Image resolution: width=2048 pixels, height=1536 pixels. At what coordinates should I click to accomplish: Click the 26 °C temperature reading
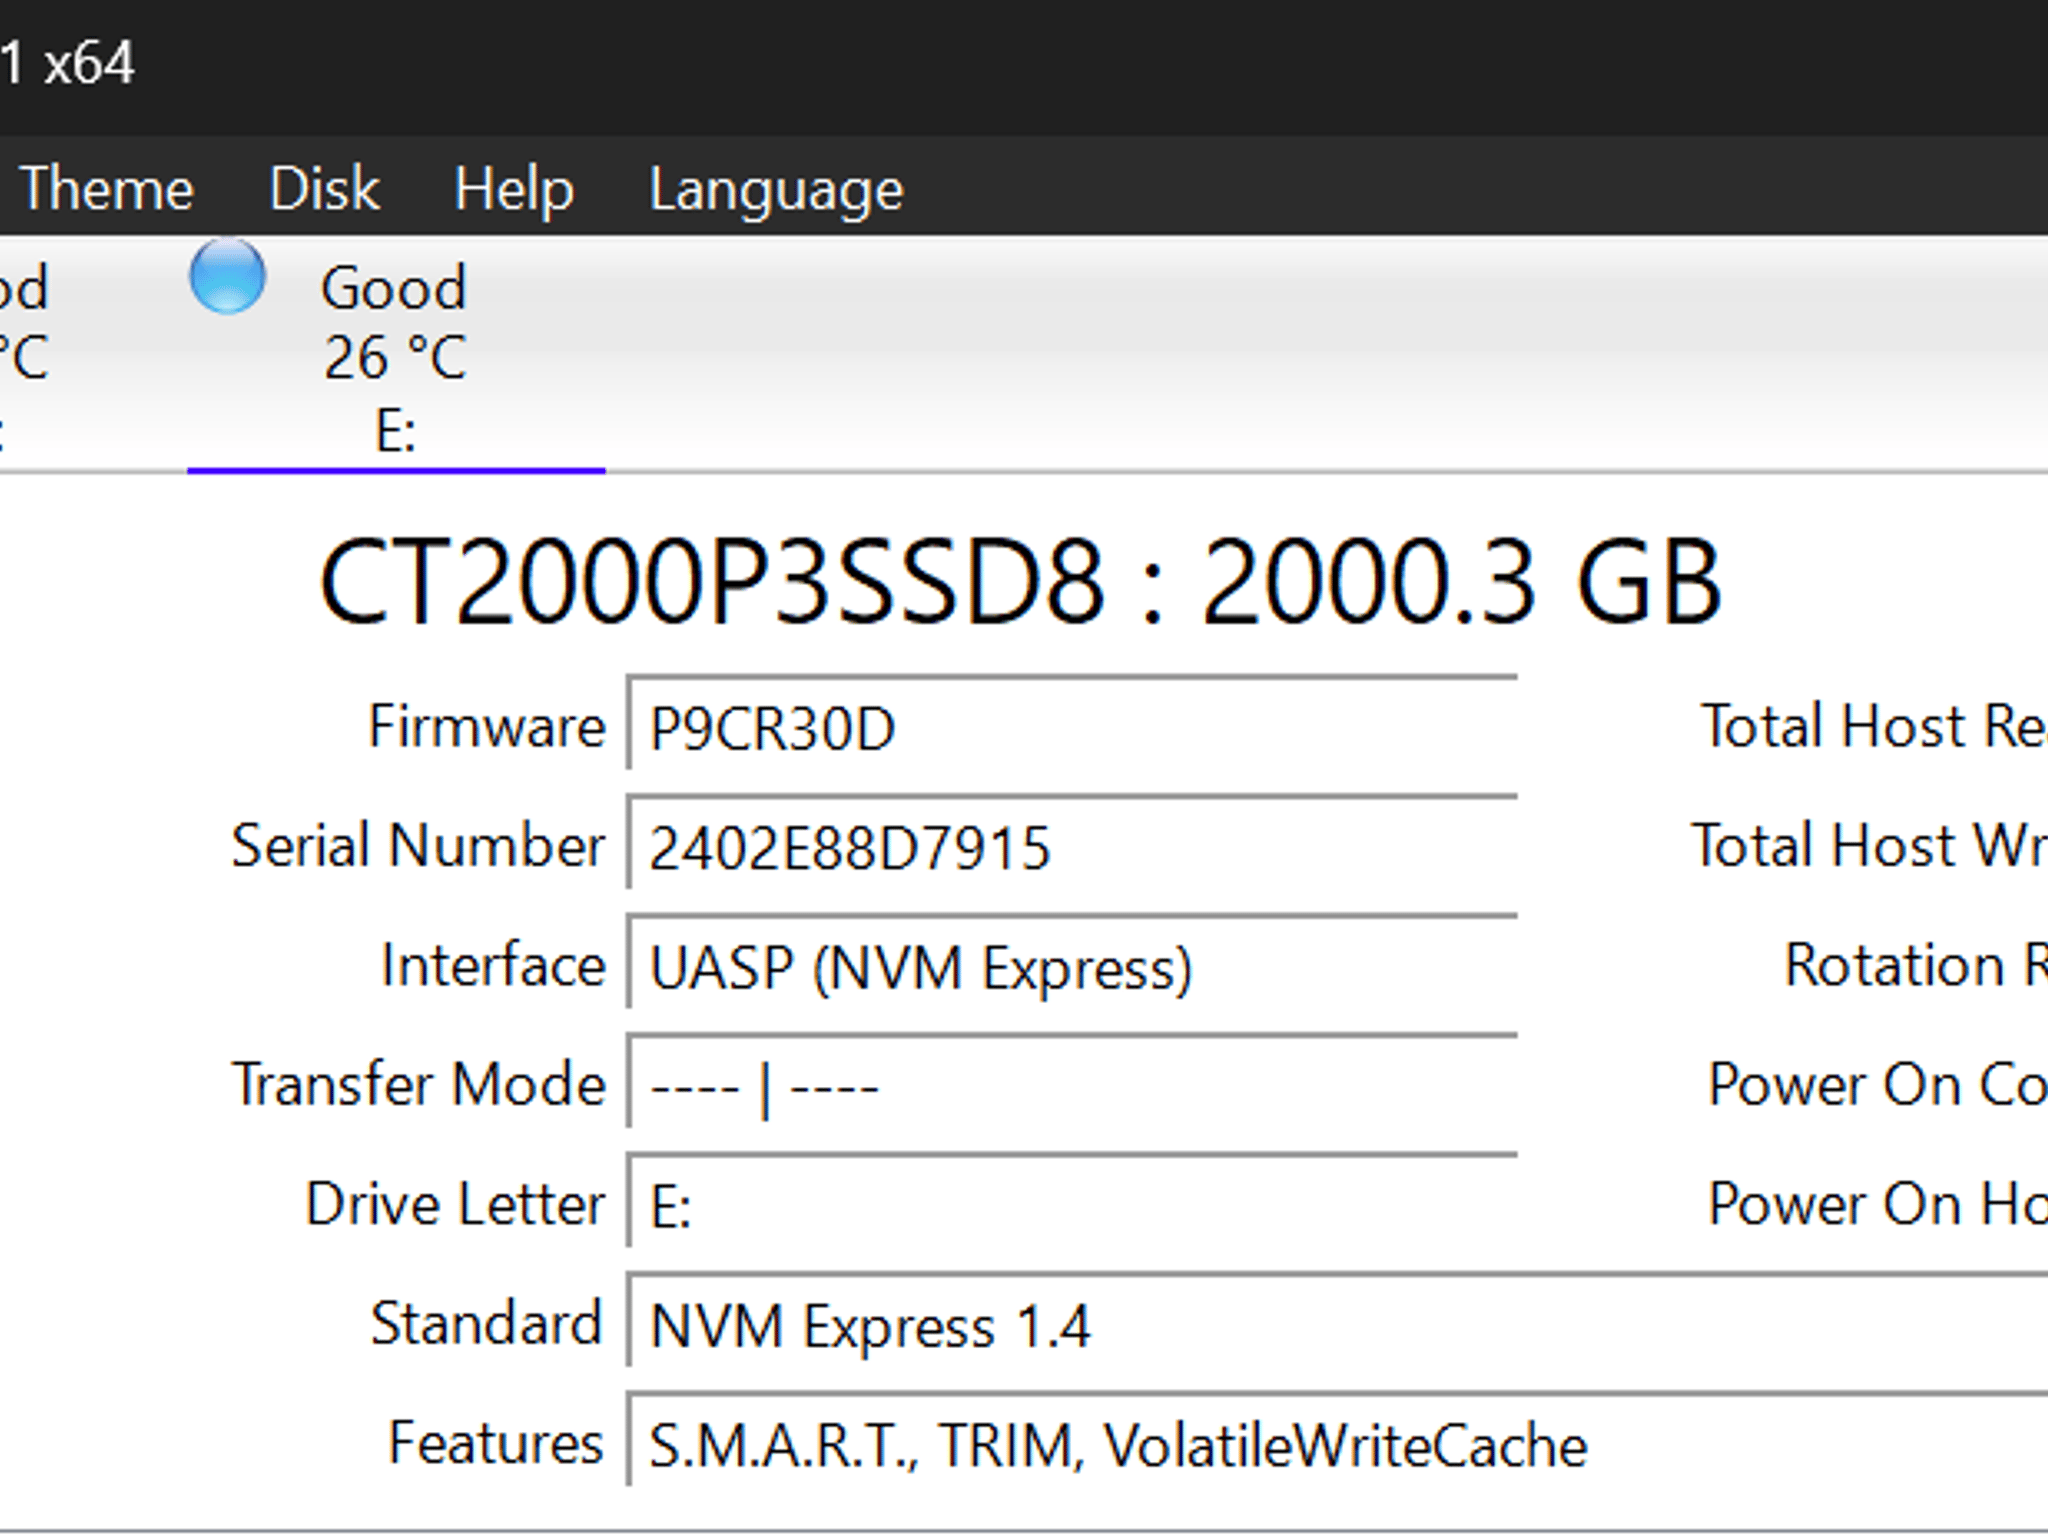395,358
